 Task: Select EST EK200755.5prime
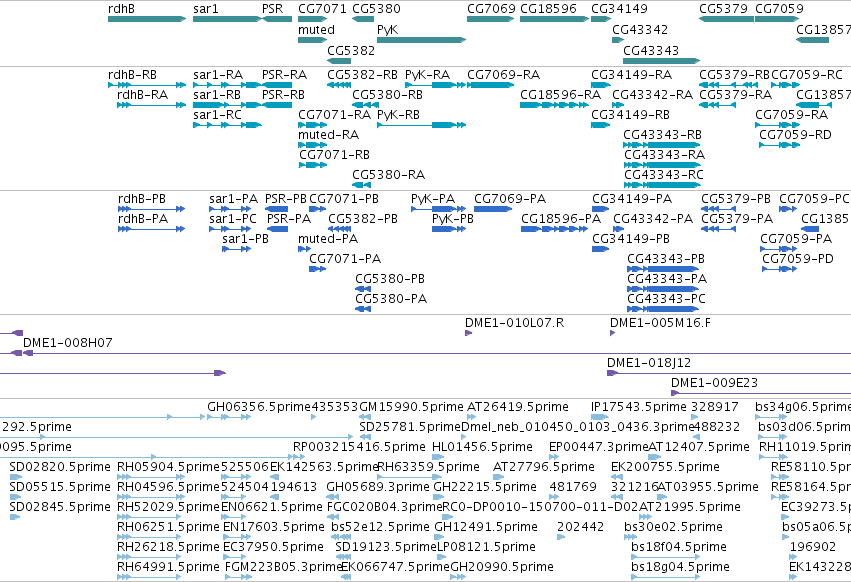tap(617, 478)
